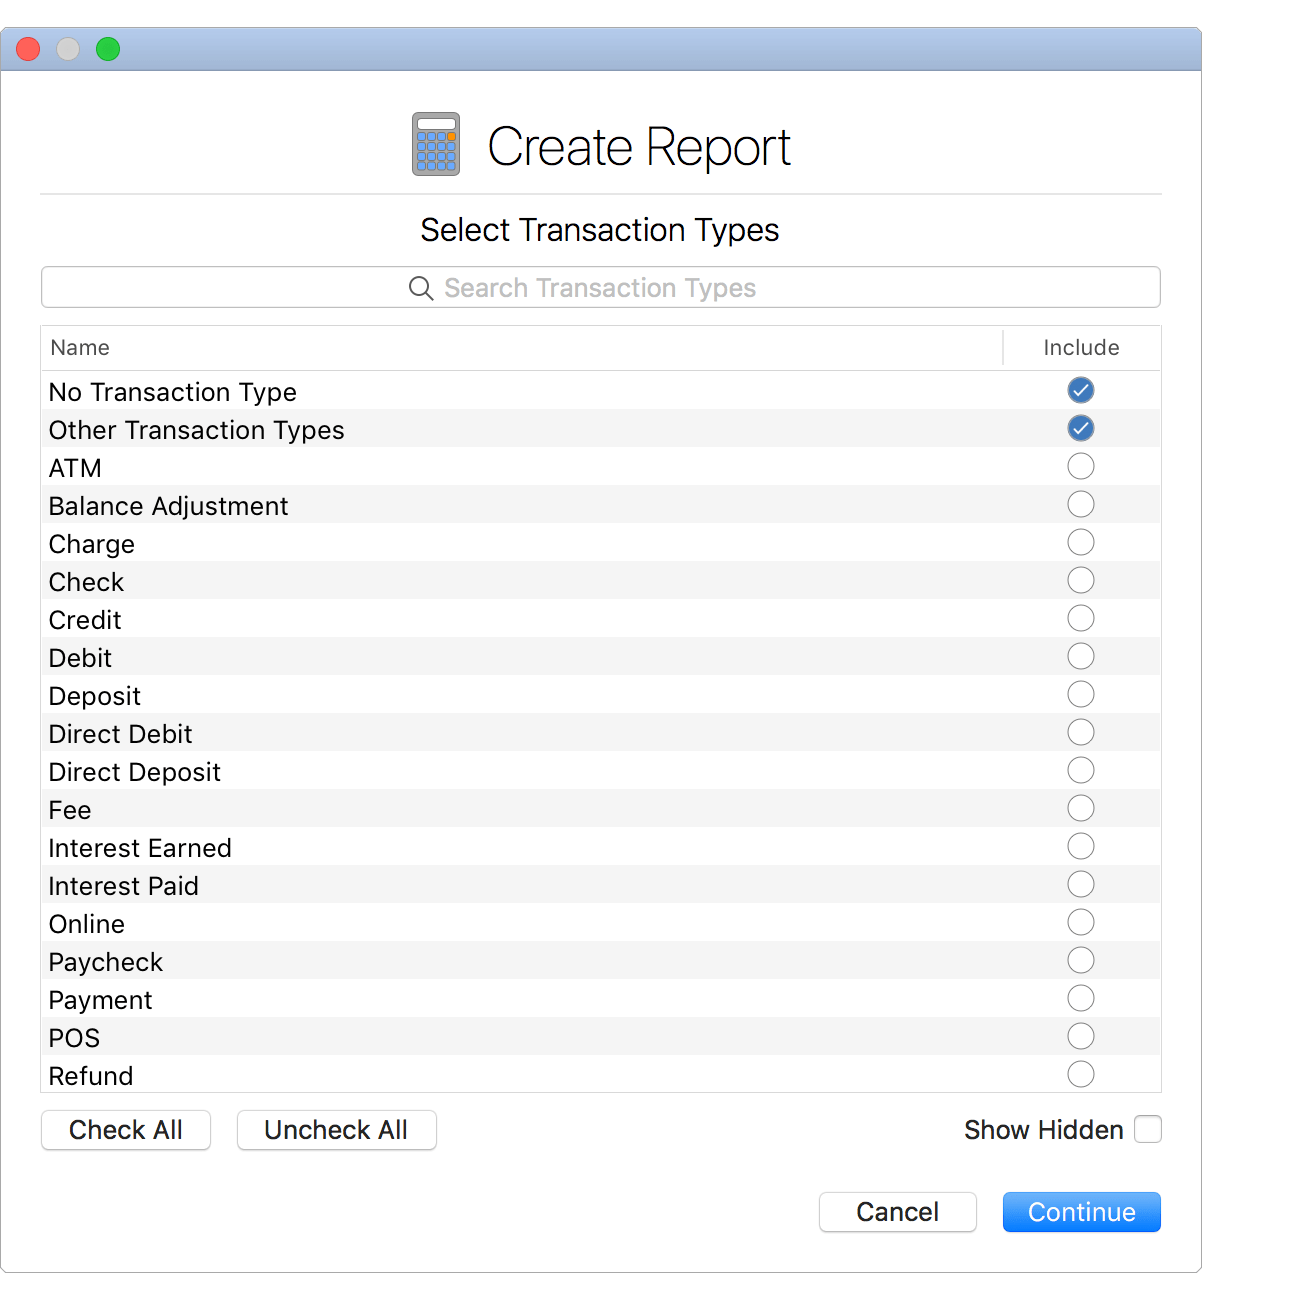Image resolution: width=1300 pixels, height=1300 pixels.
Task: Click Continue to proceed
Action: coord(1081,1212)
